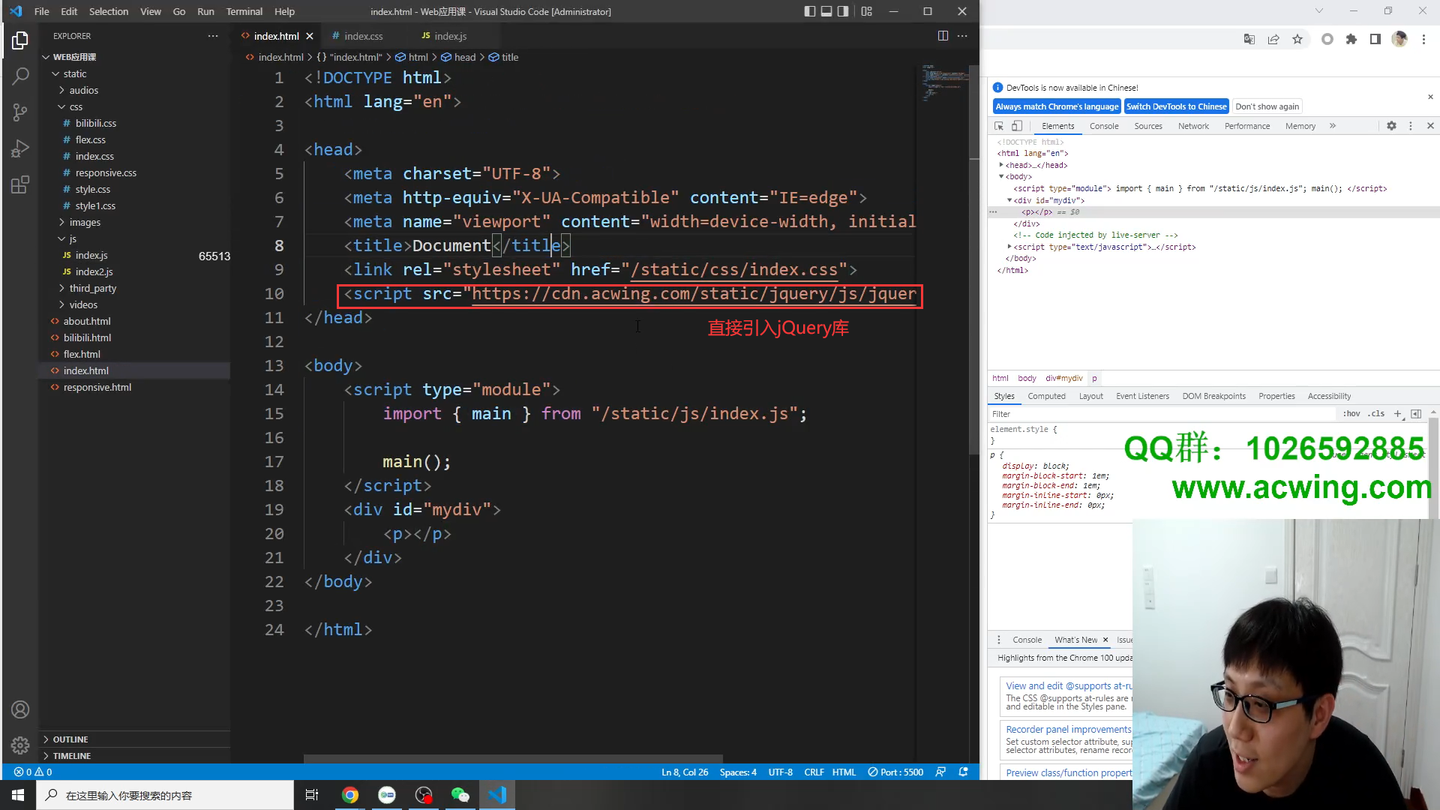The image size is (1440, 810).
Task: Open Chrome profile avatar
Action: (1400, 39)
